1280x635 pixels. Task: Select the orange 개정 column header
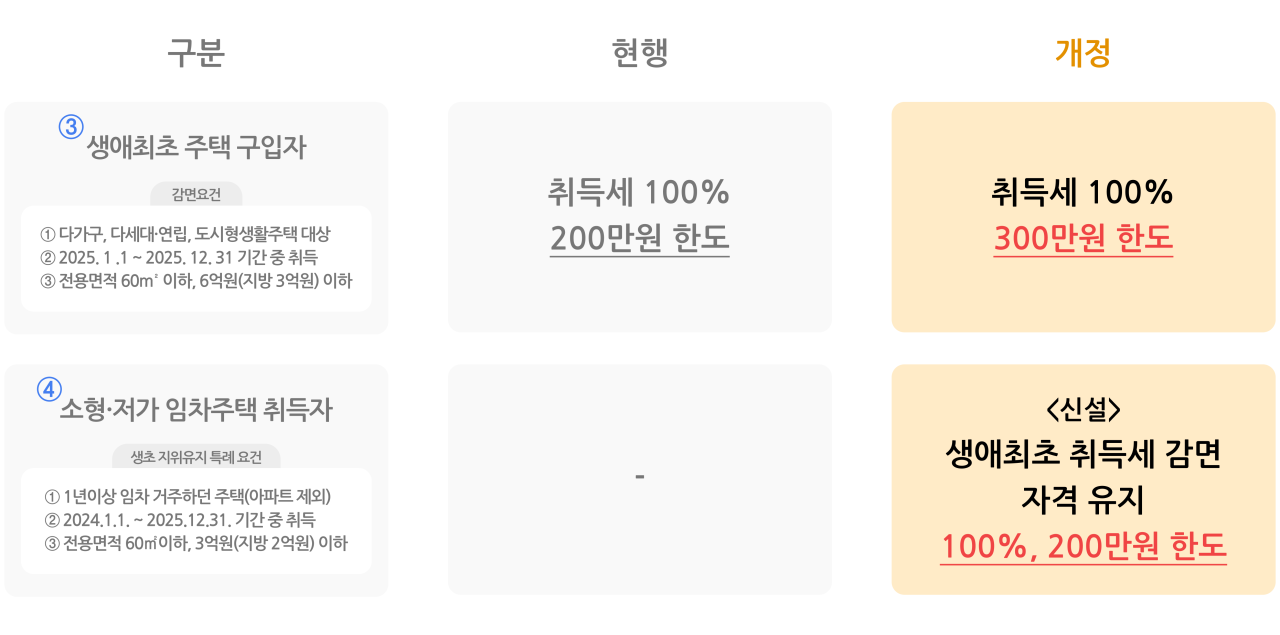[x=1083, y=53]
